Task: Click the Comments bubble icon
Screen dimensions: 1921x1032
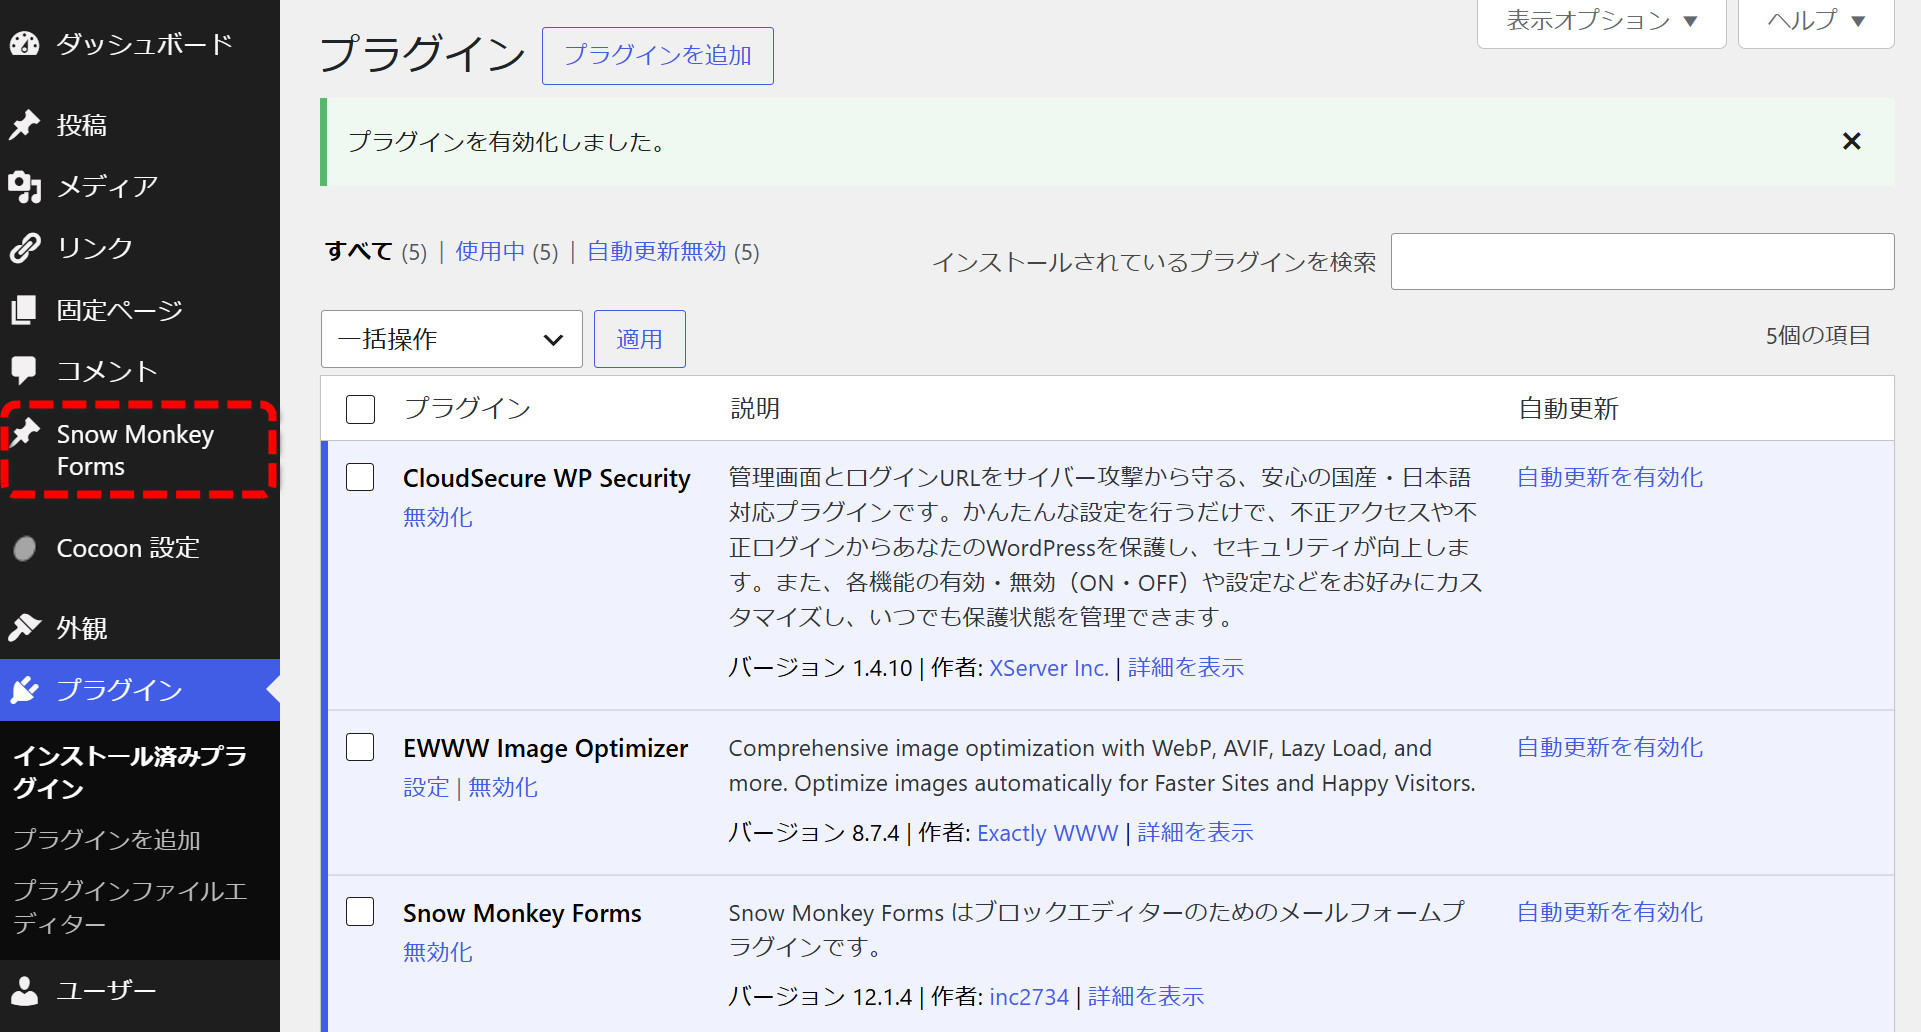Action: click(x=24, y=371)
